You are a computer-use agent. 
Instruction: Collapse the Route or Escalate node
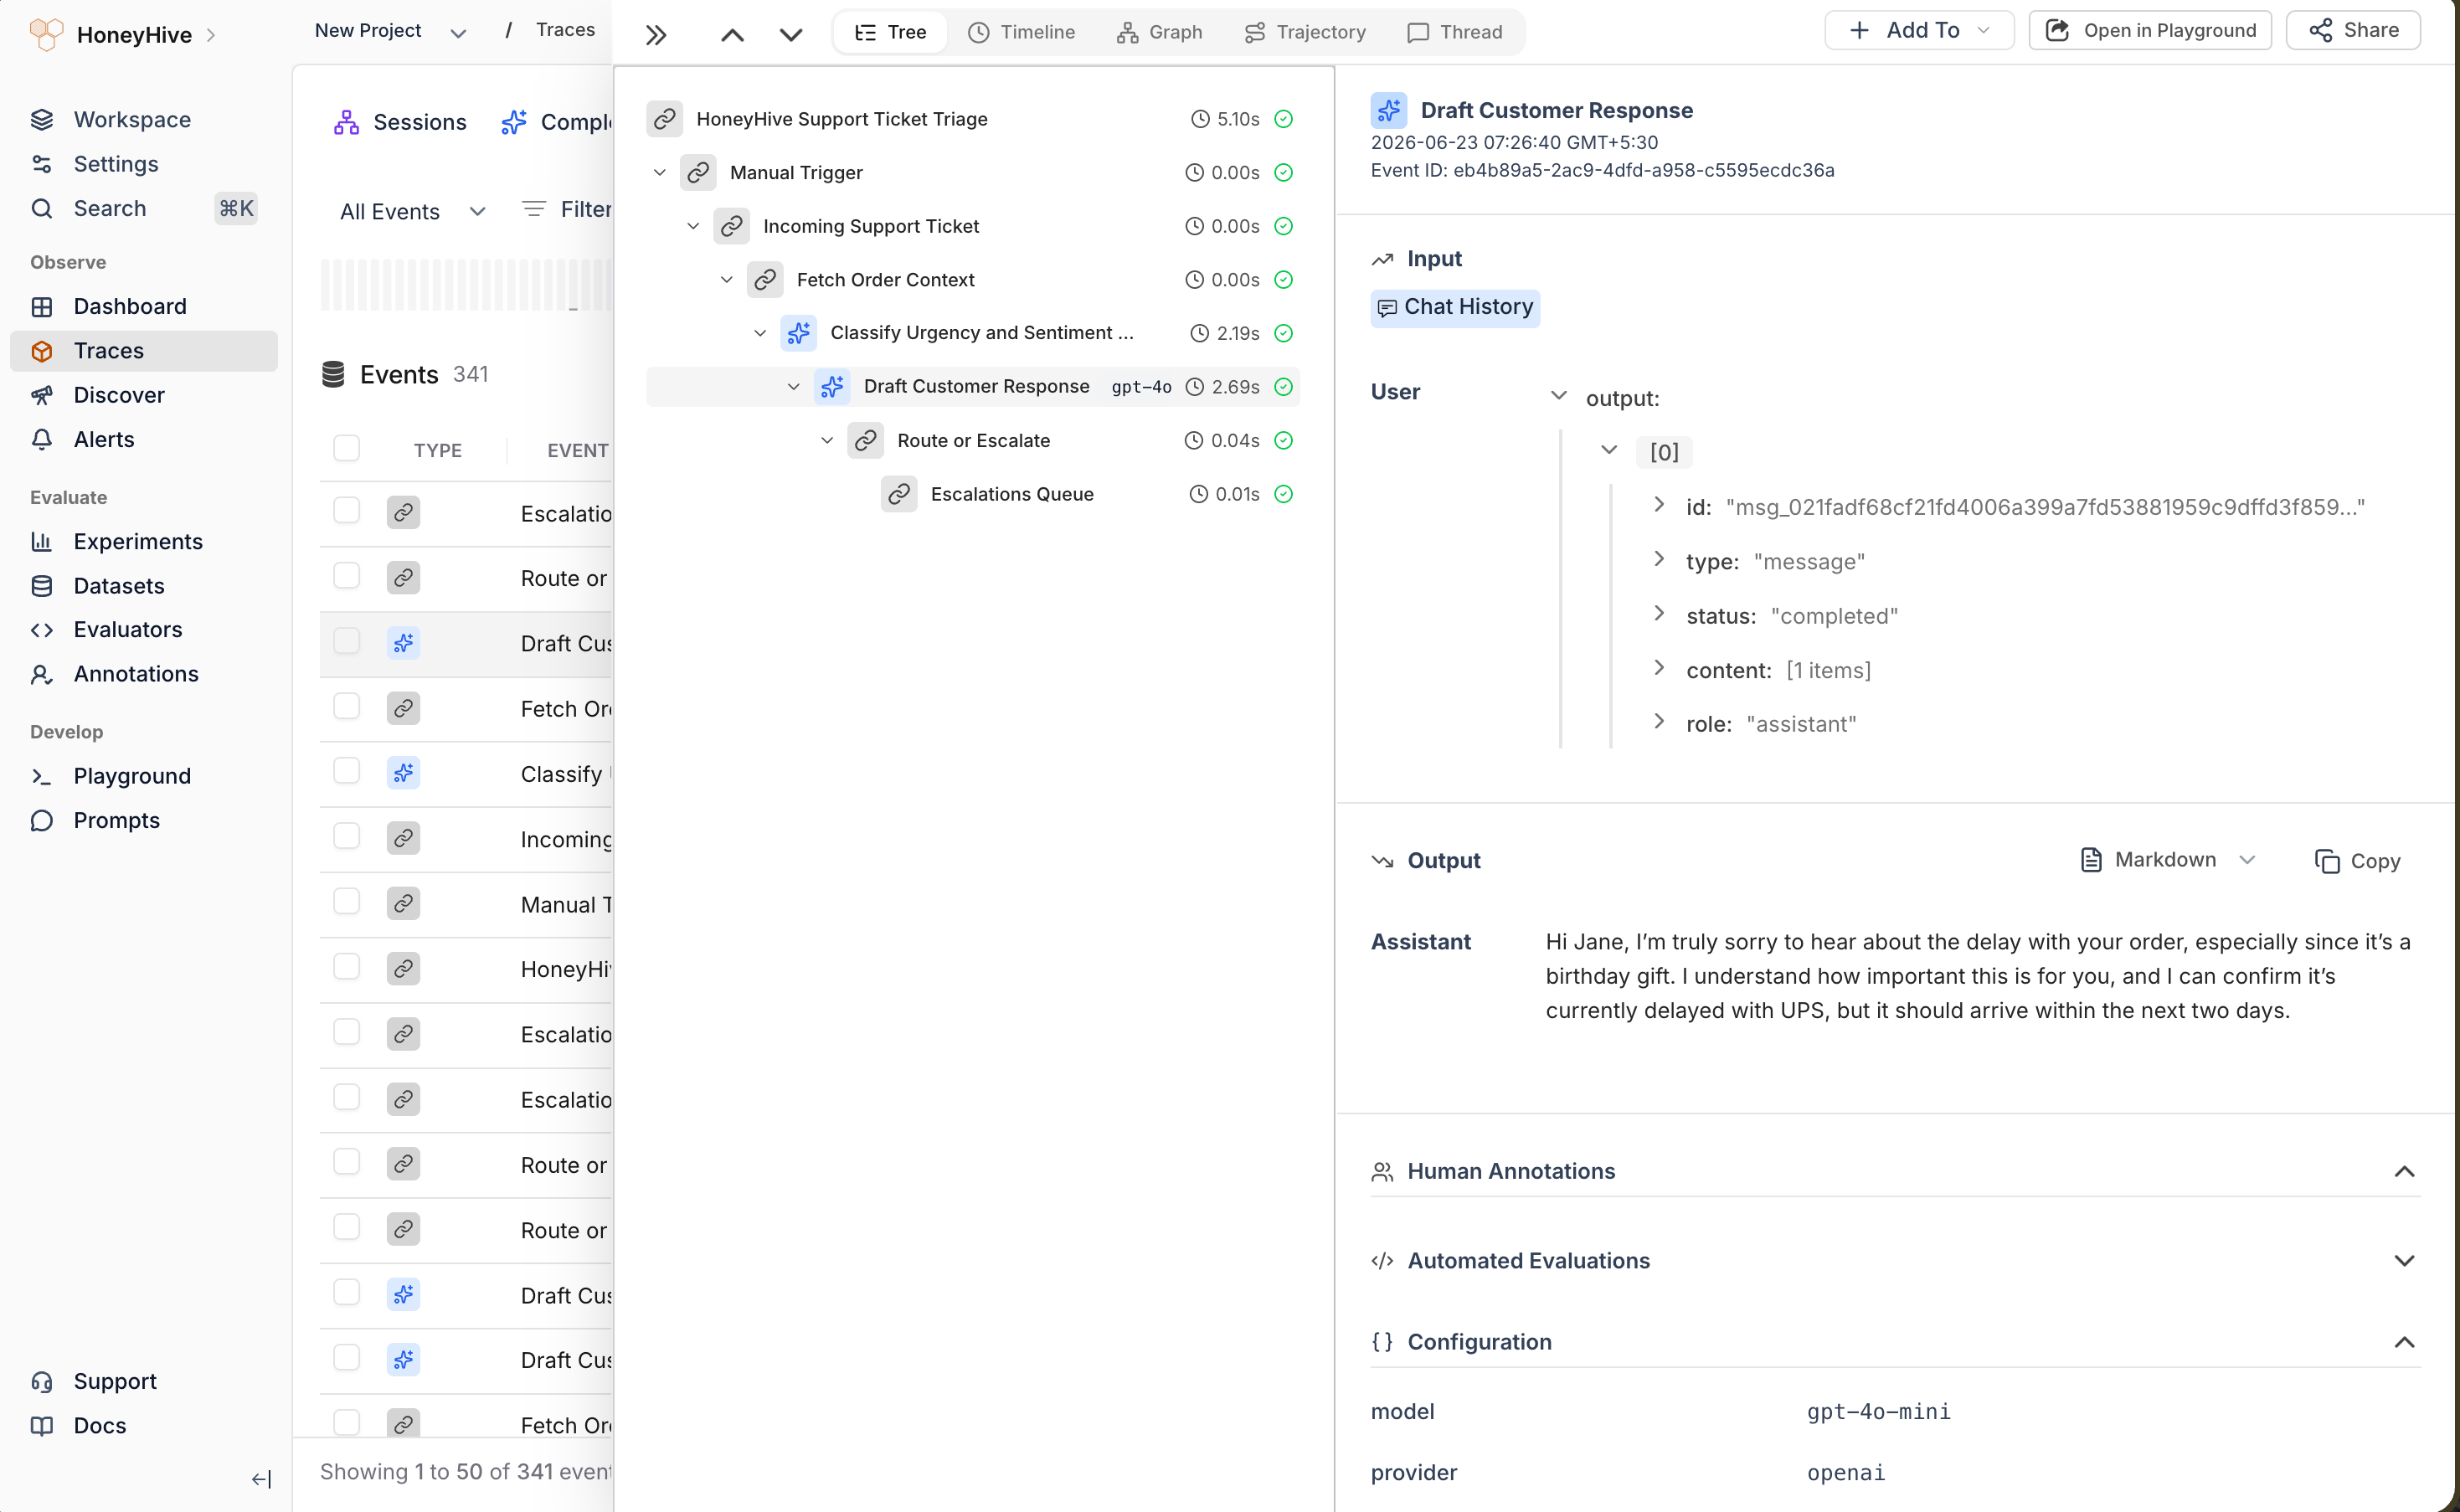(x=827, y=440)
